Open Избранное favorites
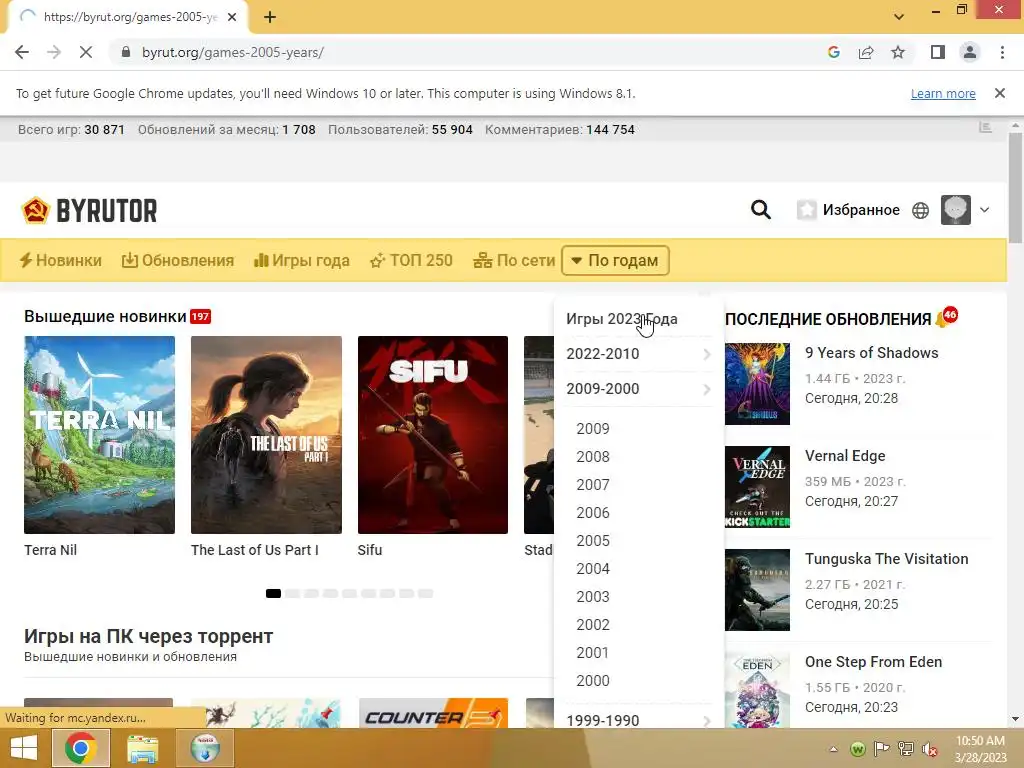The width and height of the screenshot is (1024, 768). click(x=848, y=210)
